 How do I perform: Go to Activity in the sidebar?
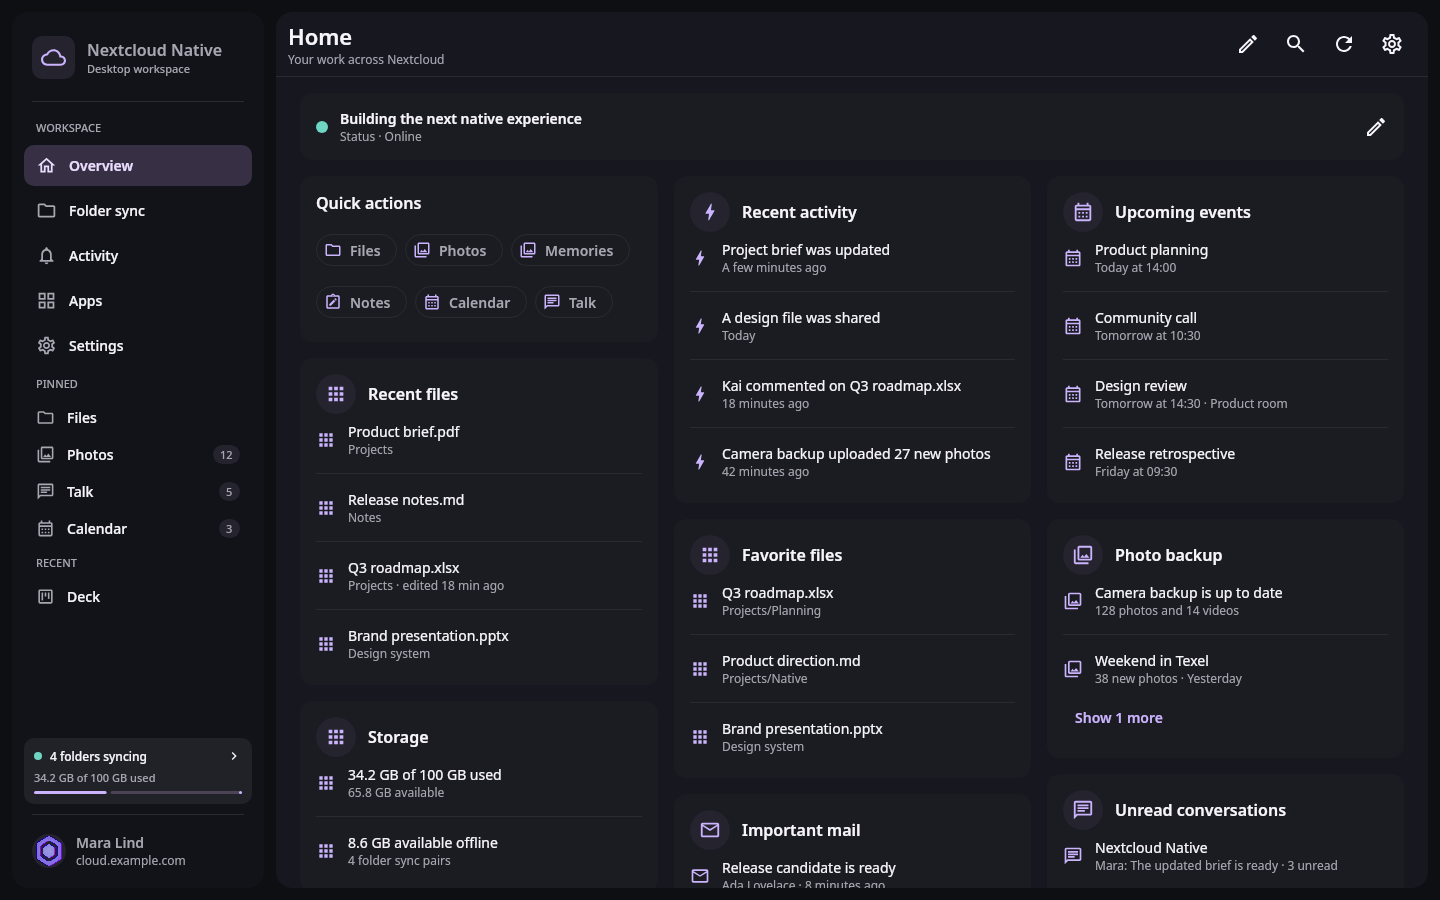[138, 256]
